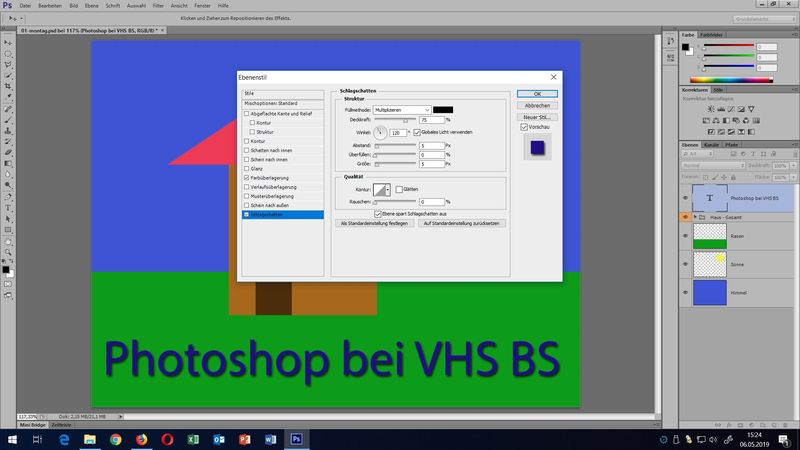Enable Schein nach innen effect
Viewport: 800px width, 450px height.
pyautogui.click(x=246, y=160)
